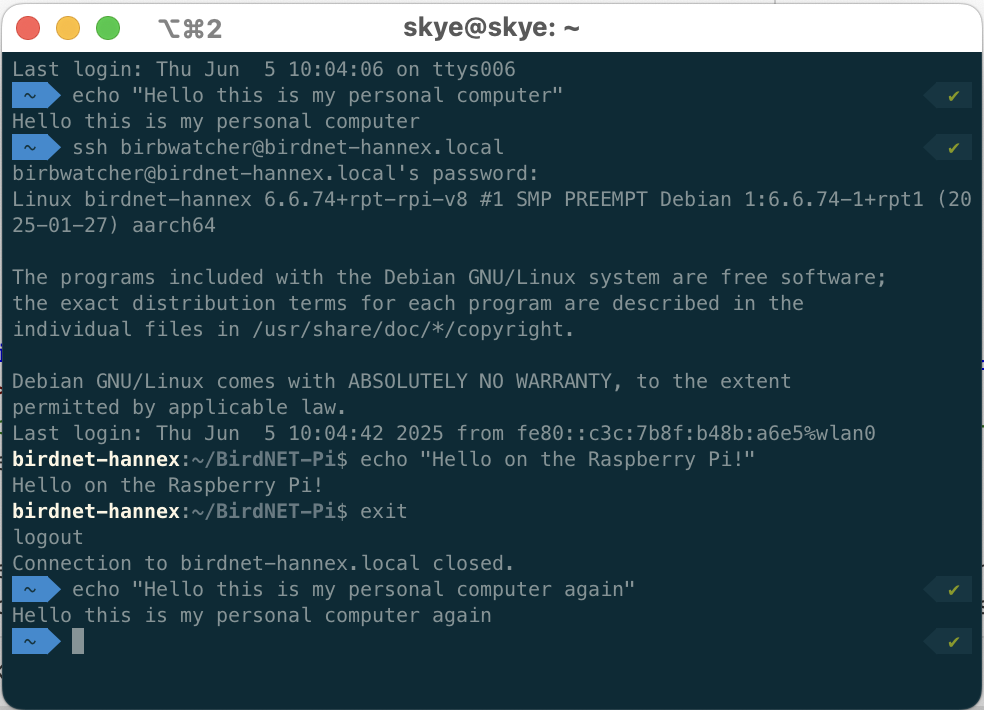Minimize the terminal with the yellow button
Image resolution: width=984 pixels, height=710 pixels.
point(68,28)
